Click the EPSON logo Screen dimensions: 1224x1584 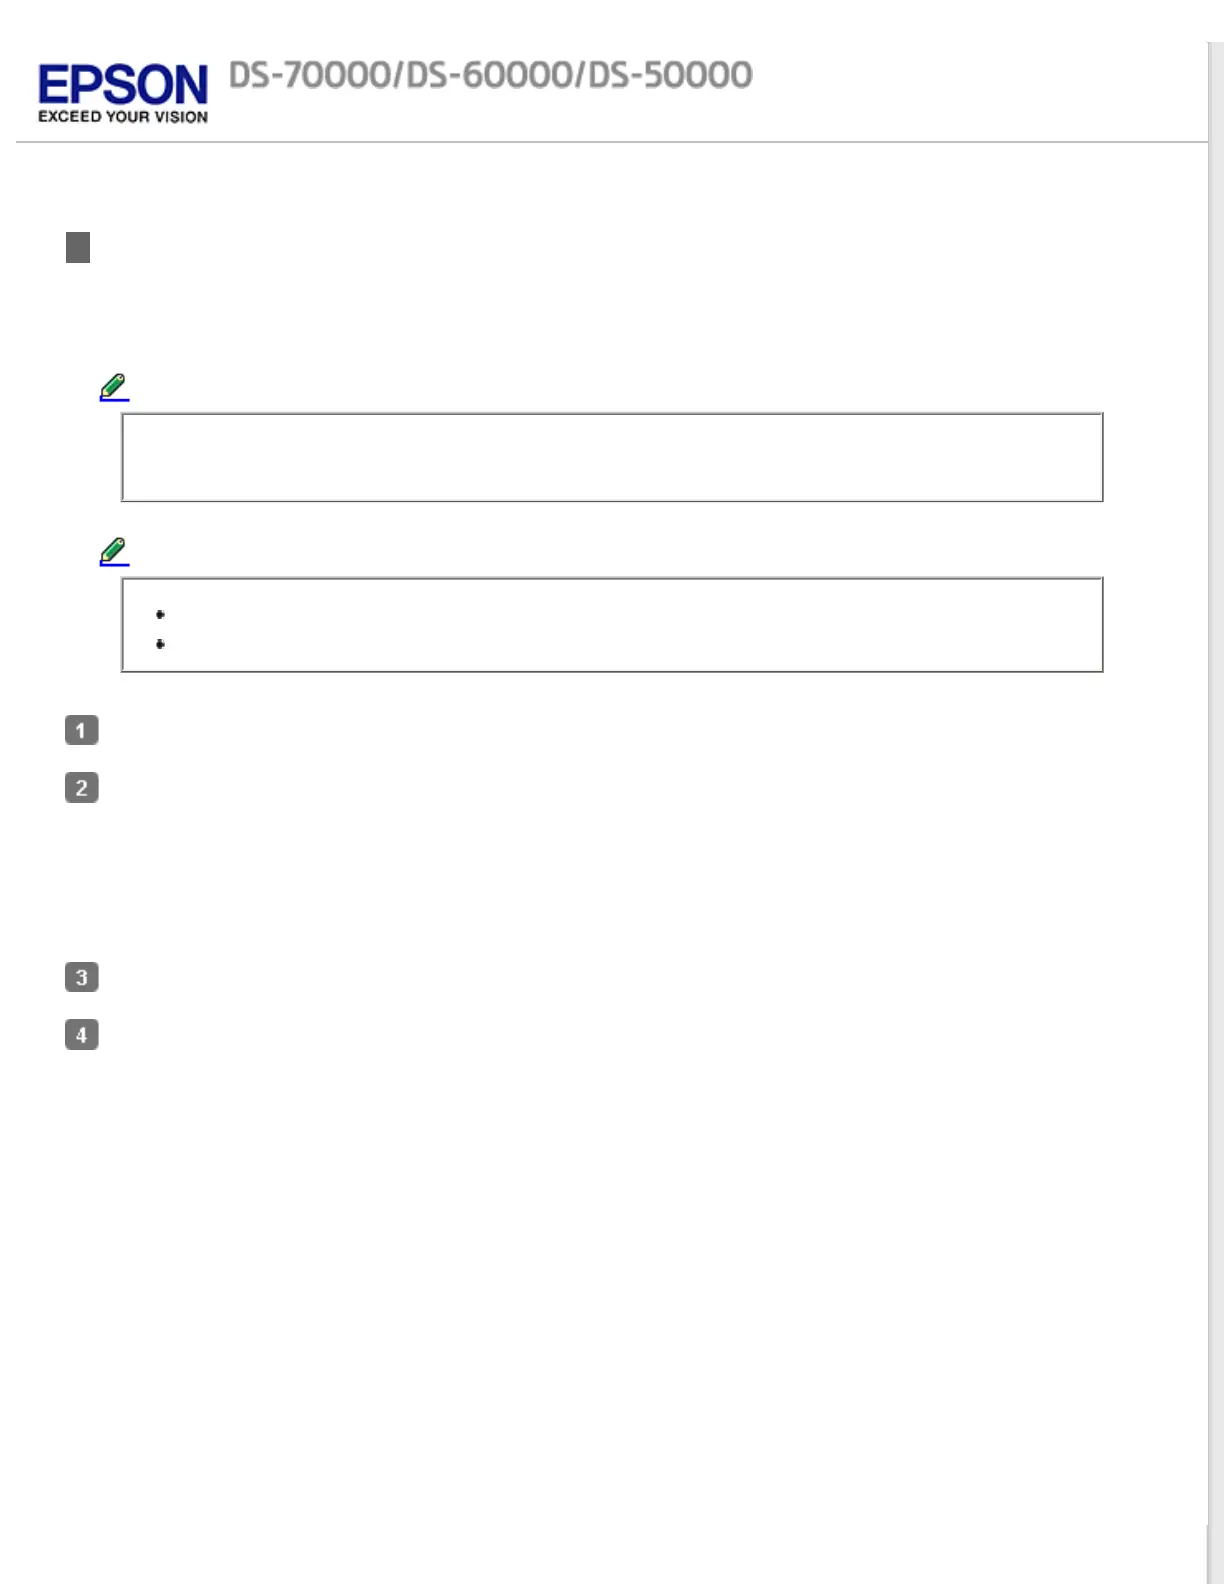point(122,84)
